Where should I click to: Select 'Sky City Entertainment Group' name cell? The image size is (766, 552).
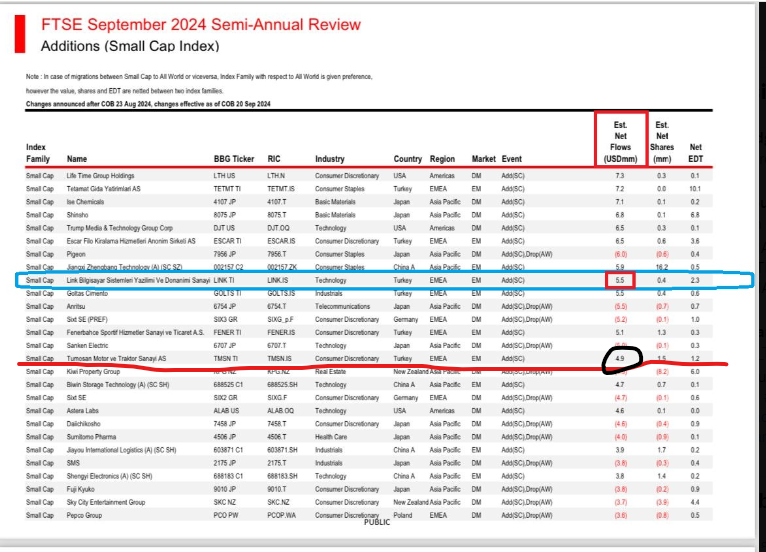106,502
